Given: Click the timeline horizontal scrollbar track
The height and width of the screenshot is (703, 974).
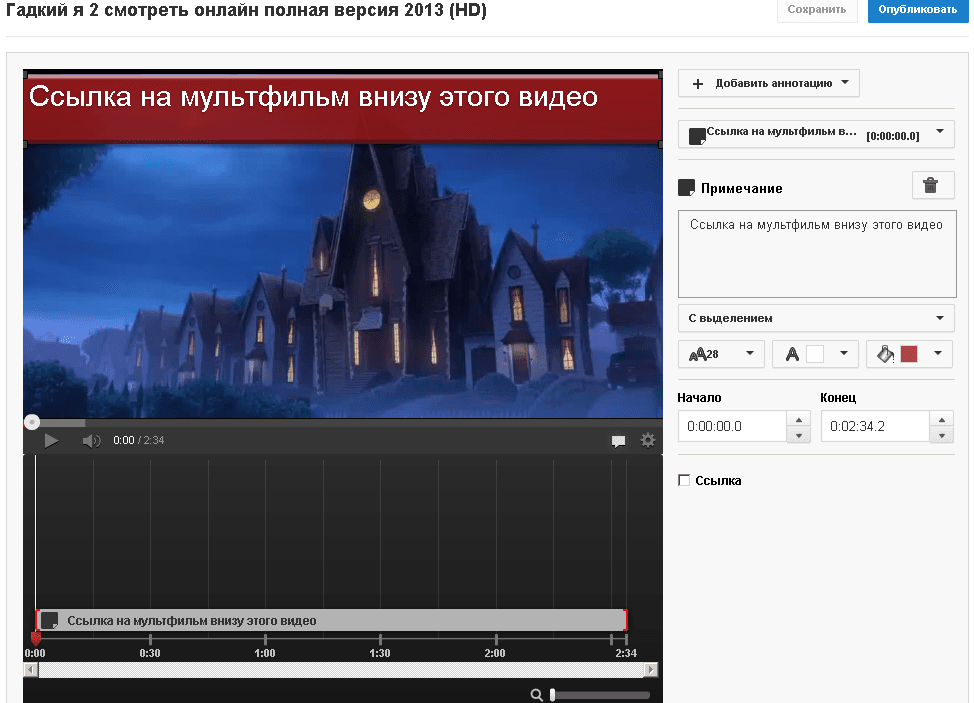Looking at the screenshot, I should tap(340, 669).
